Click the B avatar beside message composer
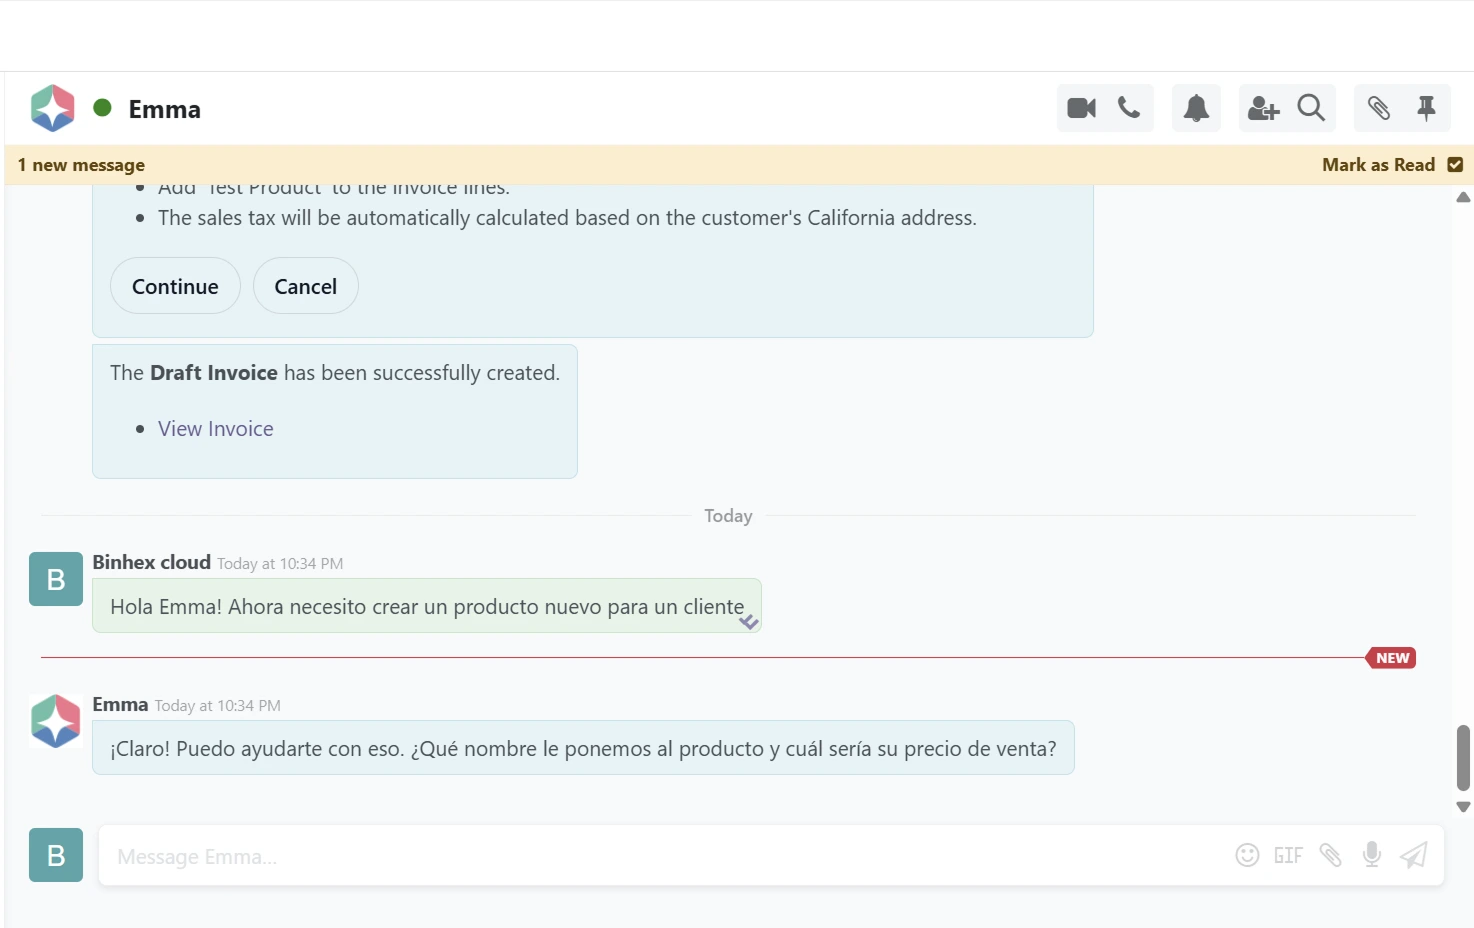The image size is (1474, 928). (56, 855)
